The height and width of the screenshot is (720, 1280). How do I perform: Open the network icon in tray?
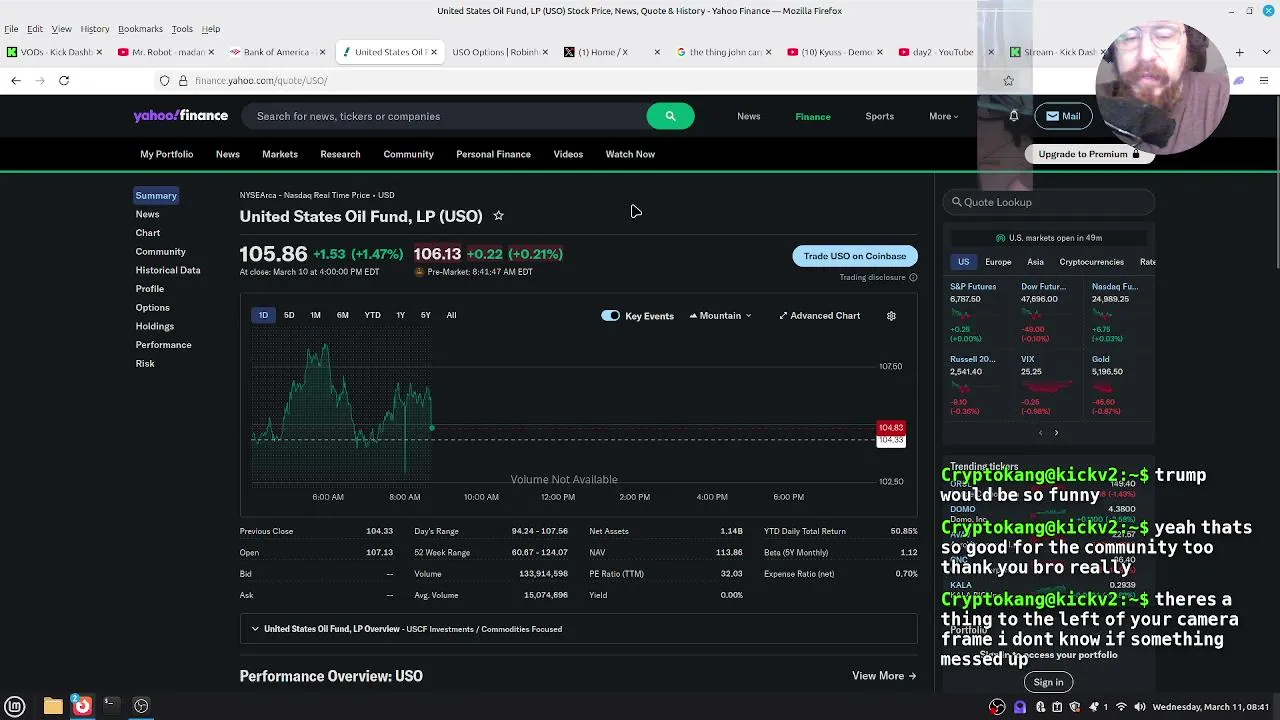click(1121, 707)
